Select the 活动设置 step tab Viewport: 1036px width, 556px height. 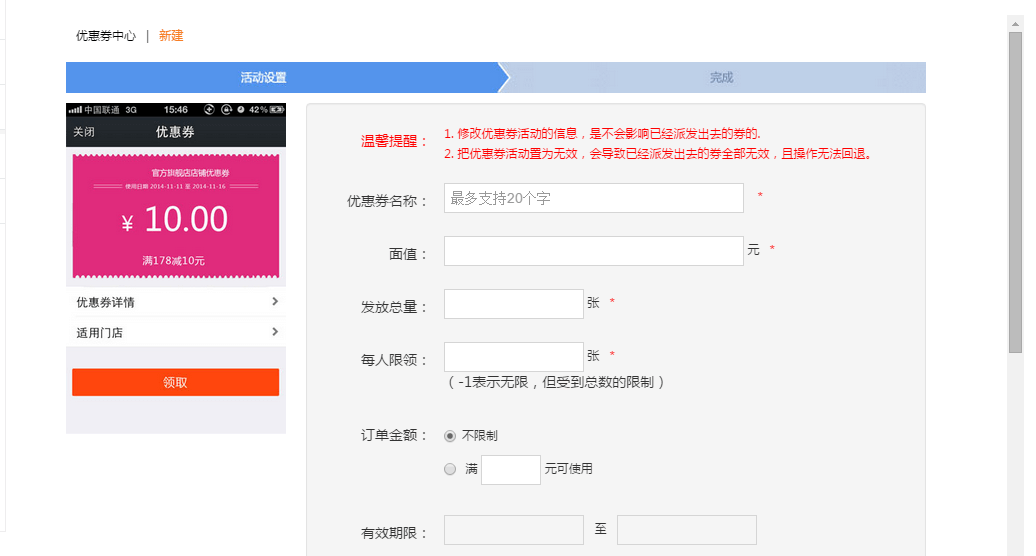282,77
